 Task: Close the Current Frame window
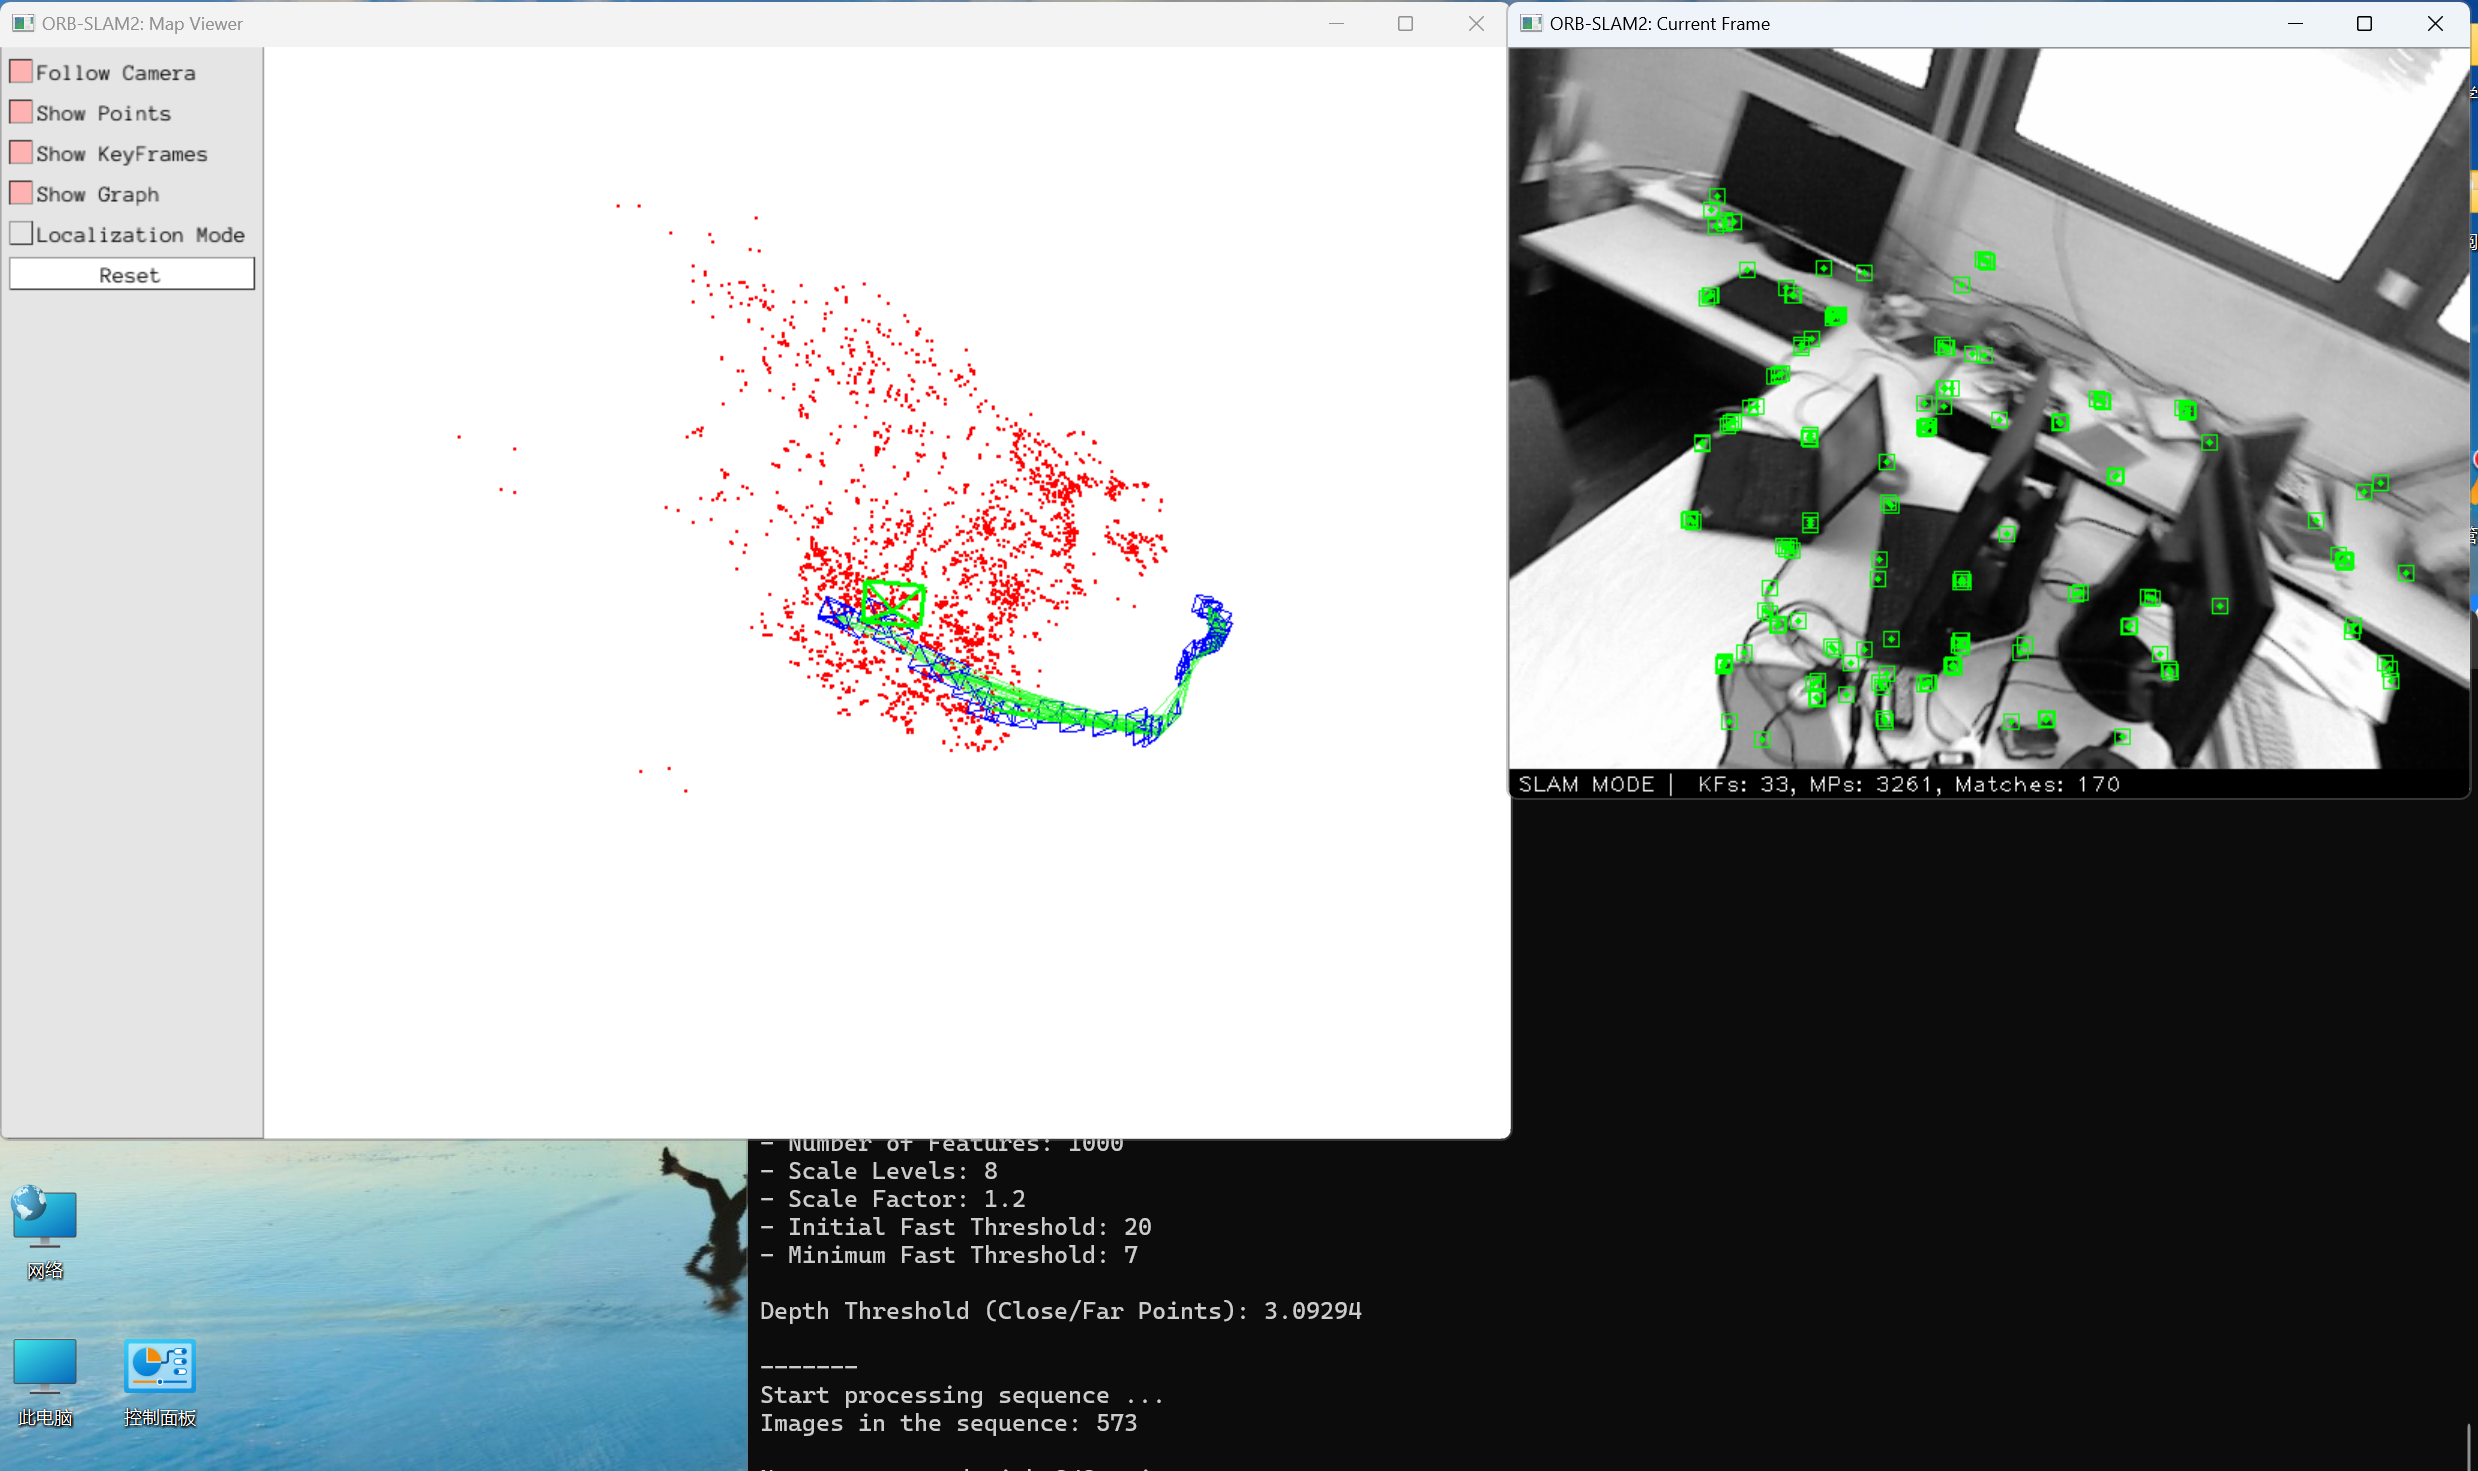click(2435, 23)
